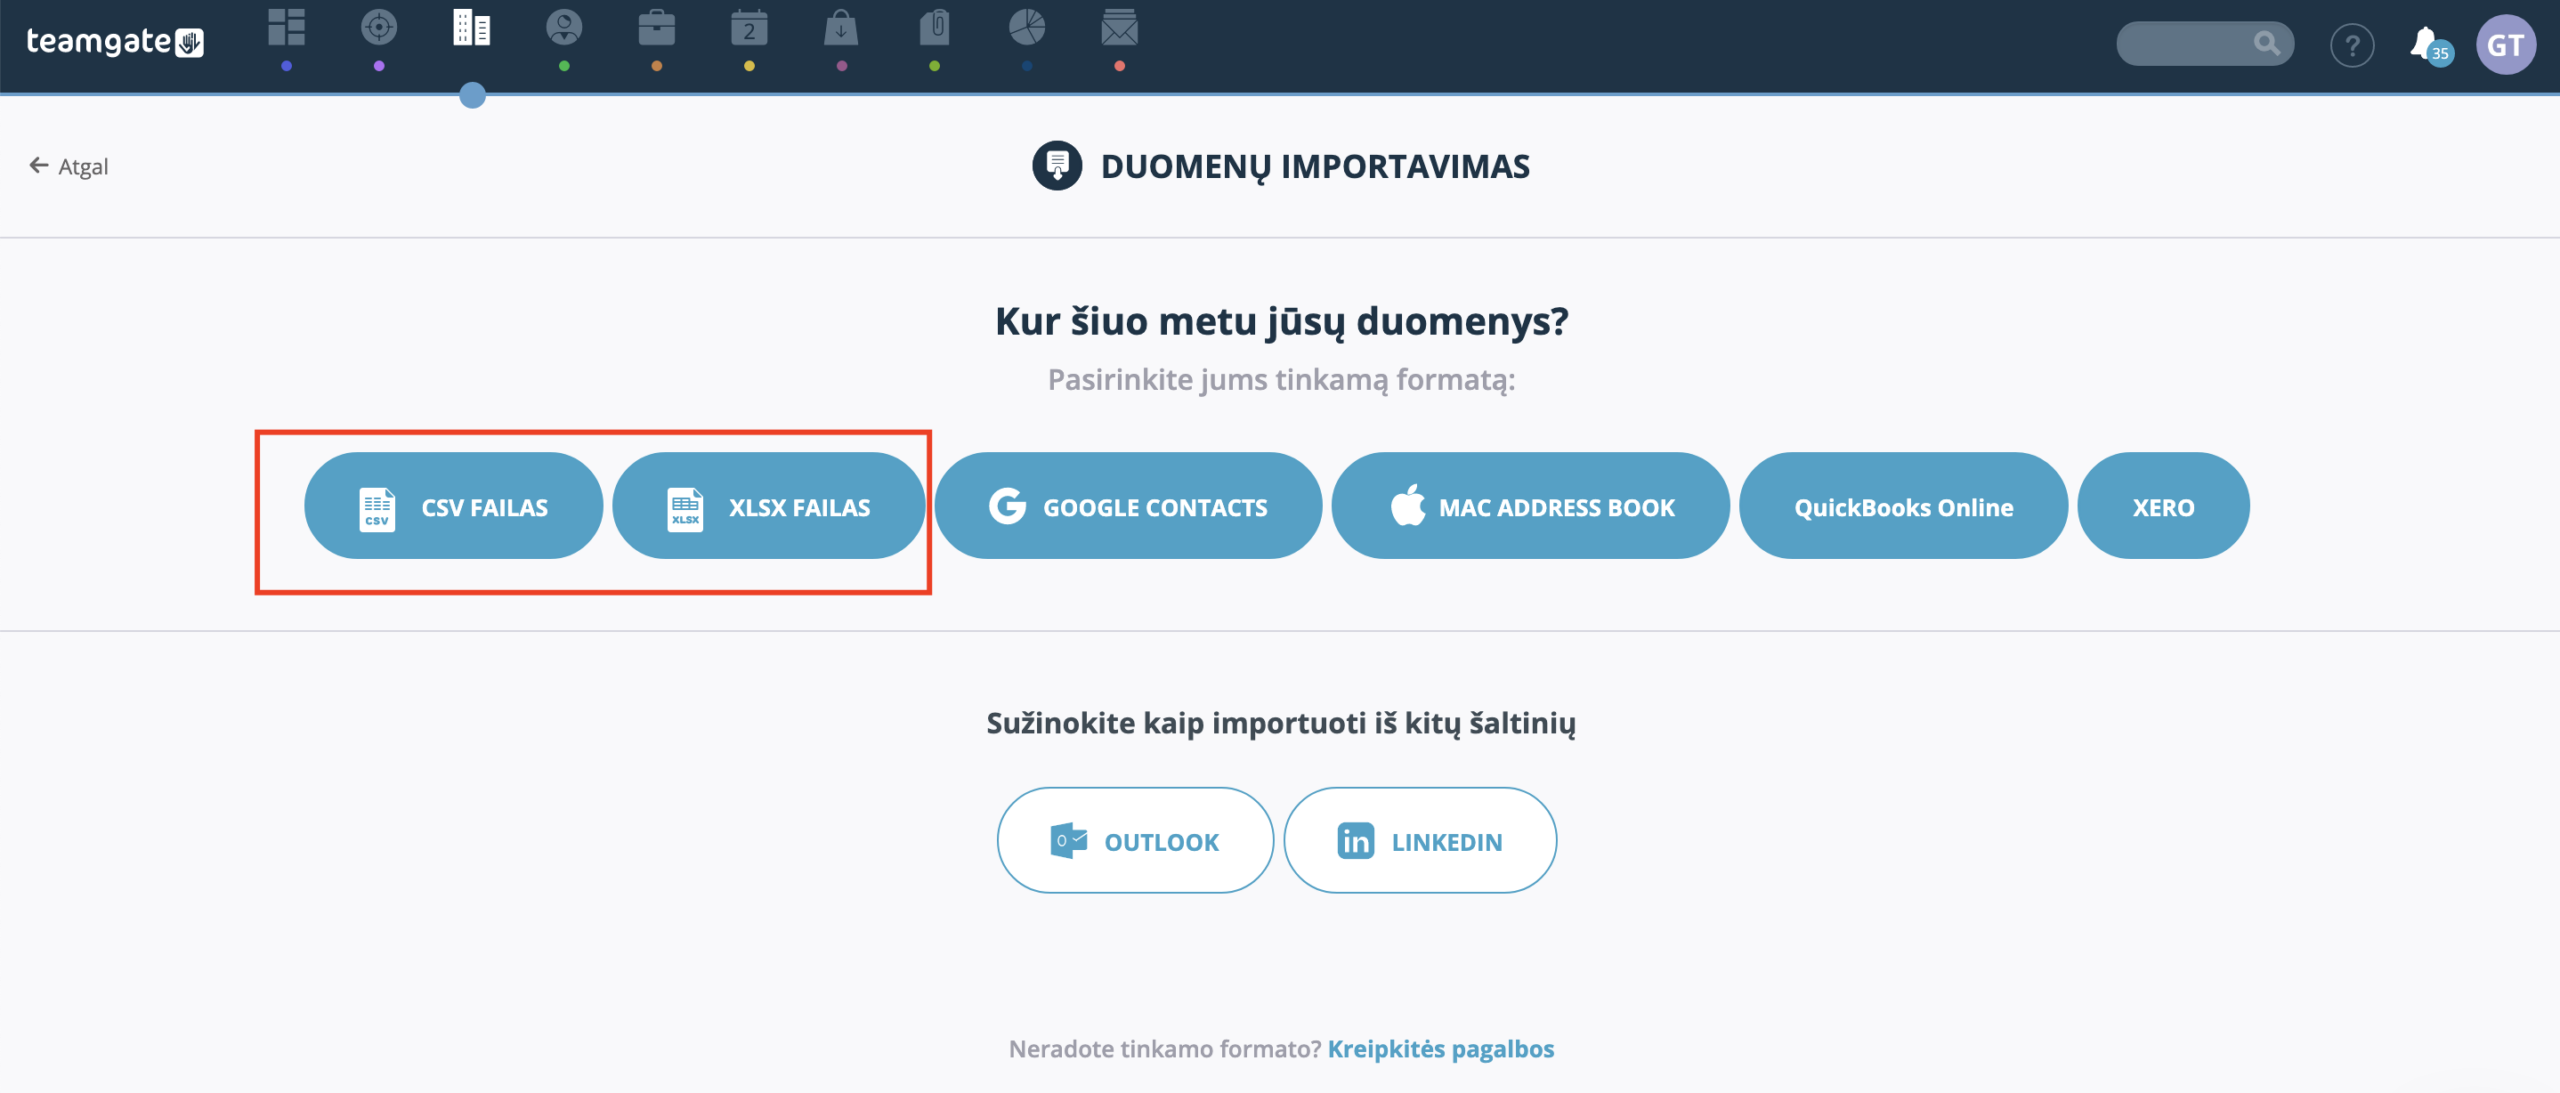Open the leads target icon
The image size is (2560, 1093).
[379, 28]
